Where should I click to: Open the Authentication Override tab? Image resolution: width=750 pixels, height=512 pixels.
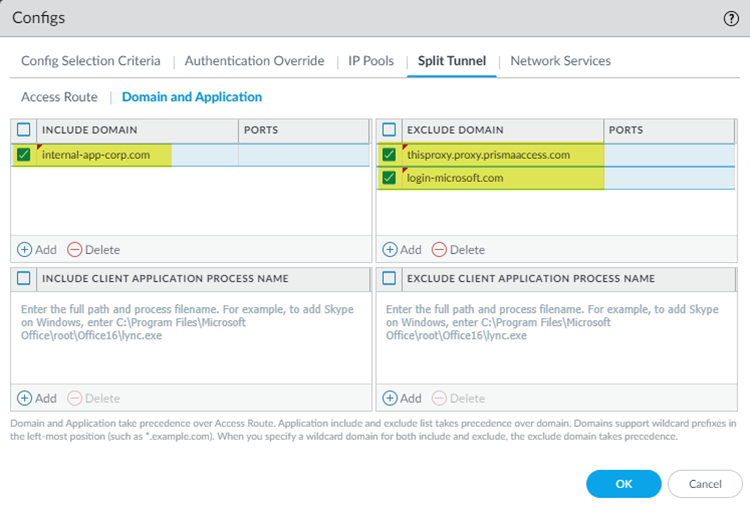[x=254, y=61]
